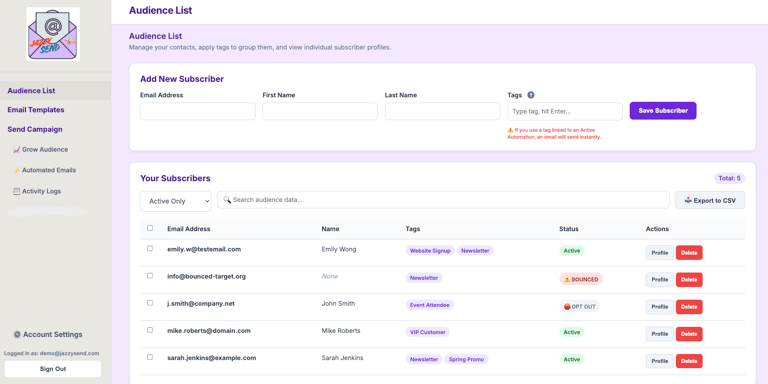Click the Grow Audience chart icon
Image resolution: width=768 pixels, height=384 pixels.
17,150
